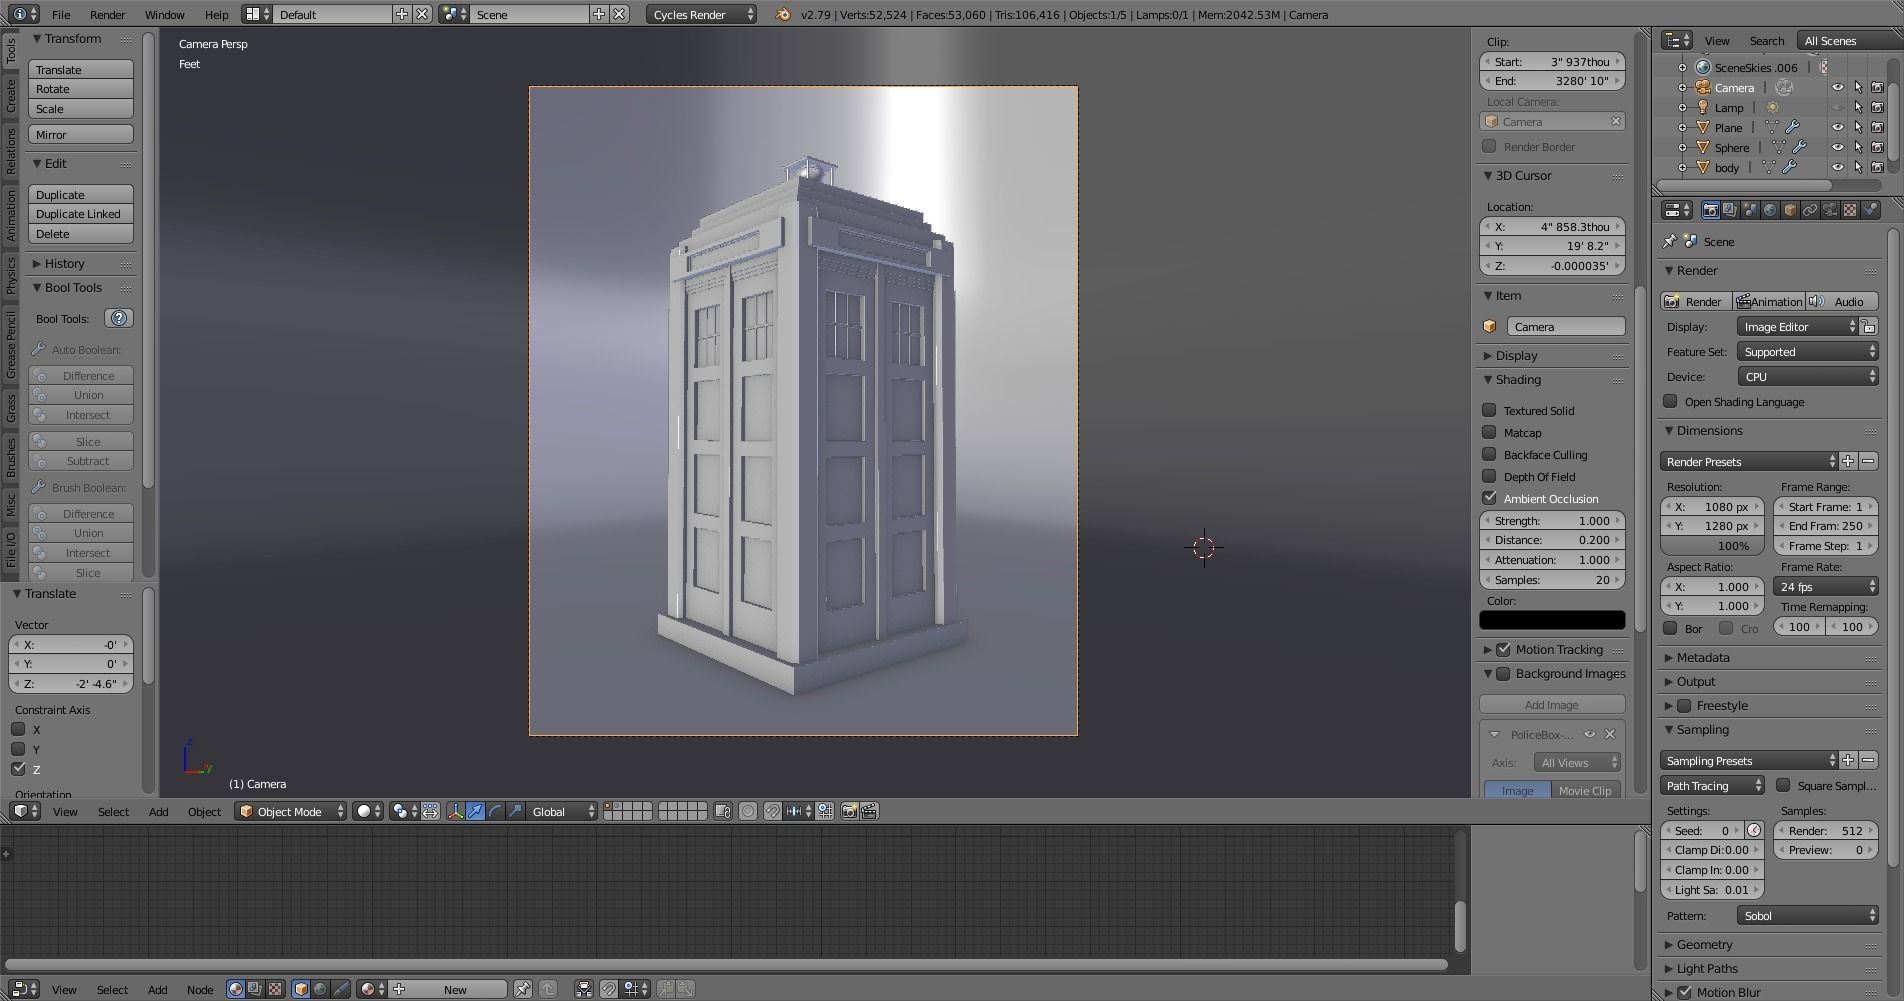The width and height of the screenshot is (1904, 1001).
Task: Open the File menu
Action: point(61,14)
